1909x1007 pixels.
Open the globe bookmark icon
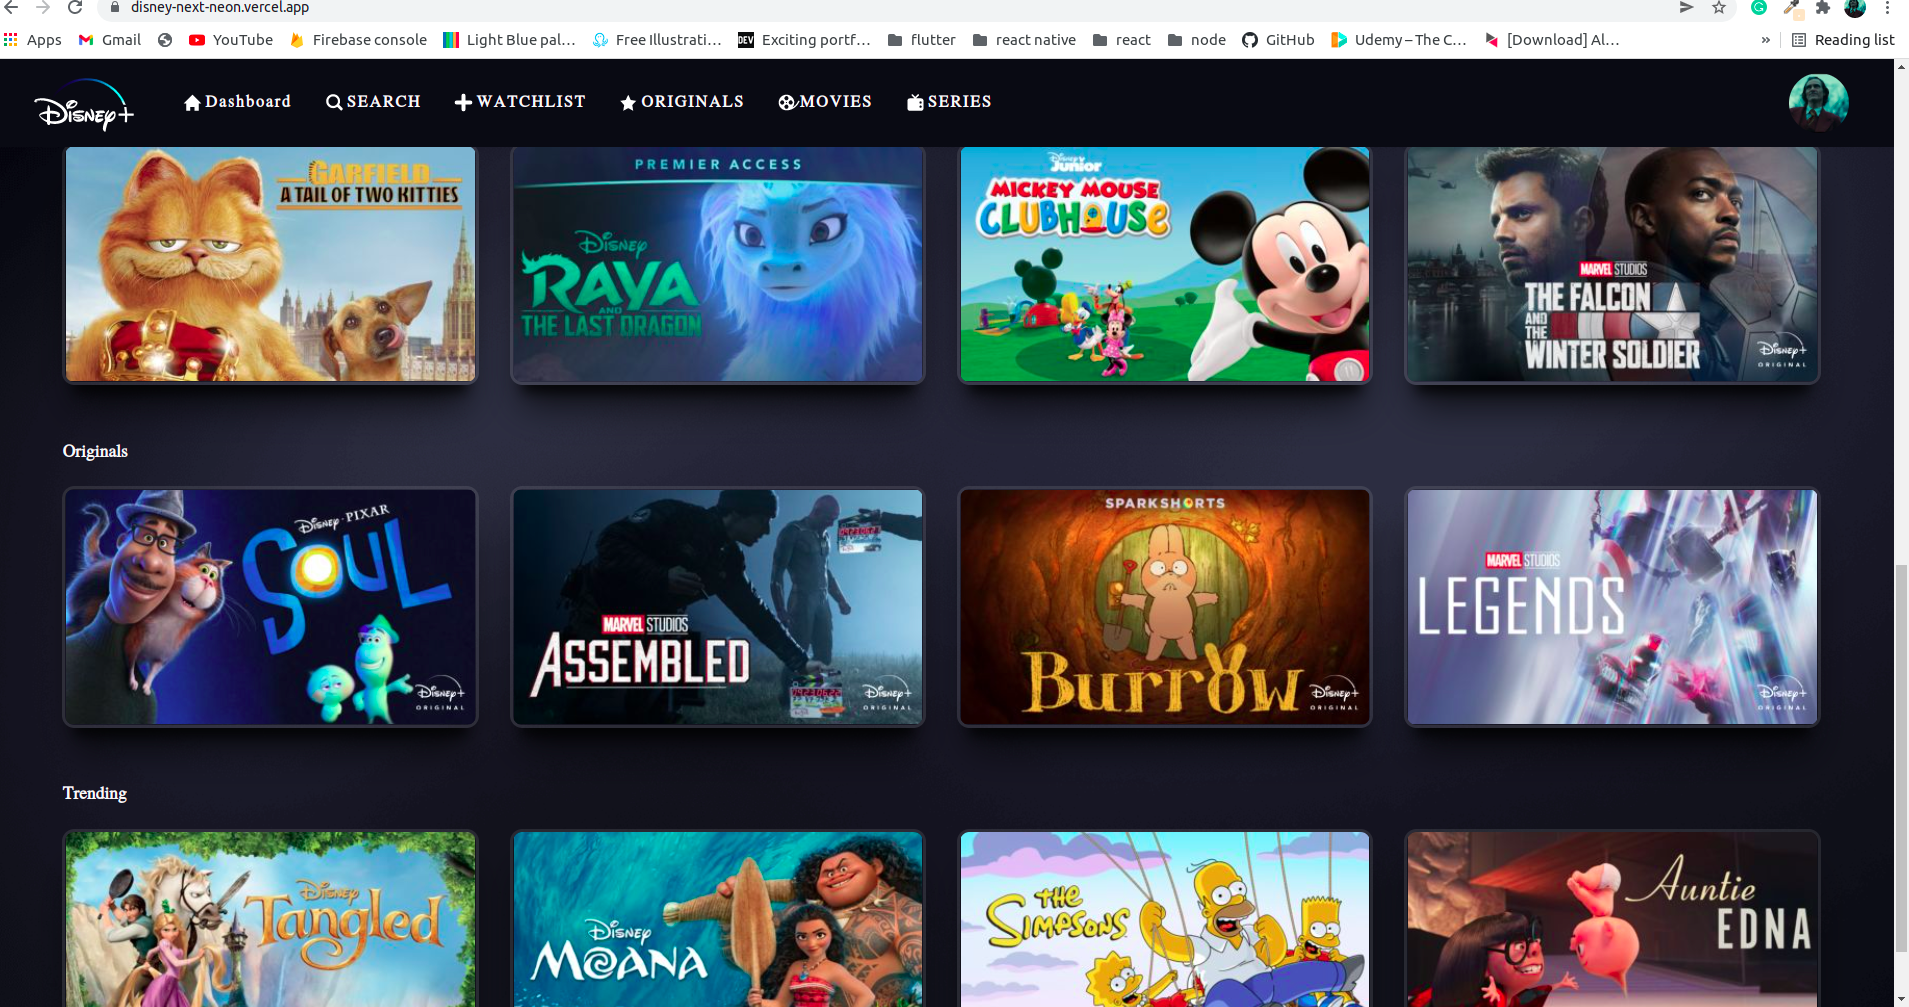[165, 40]
